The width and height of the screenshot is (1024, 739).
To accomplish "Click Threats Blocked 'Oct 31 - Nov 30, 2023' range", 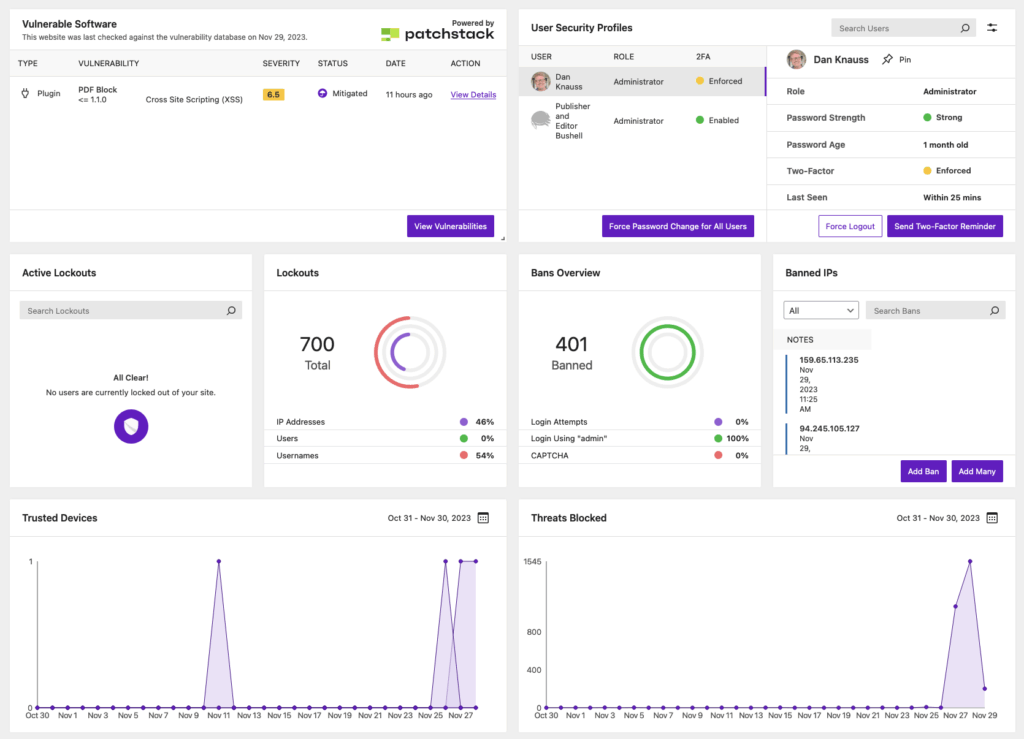I will pos(938,518).
